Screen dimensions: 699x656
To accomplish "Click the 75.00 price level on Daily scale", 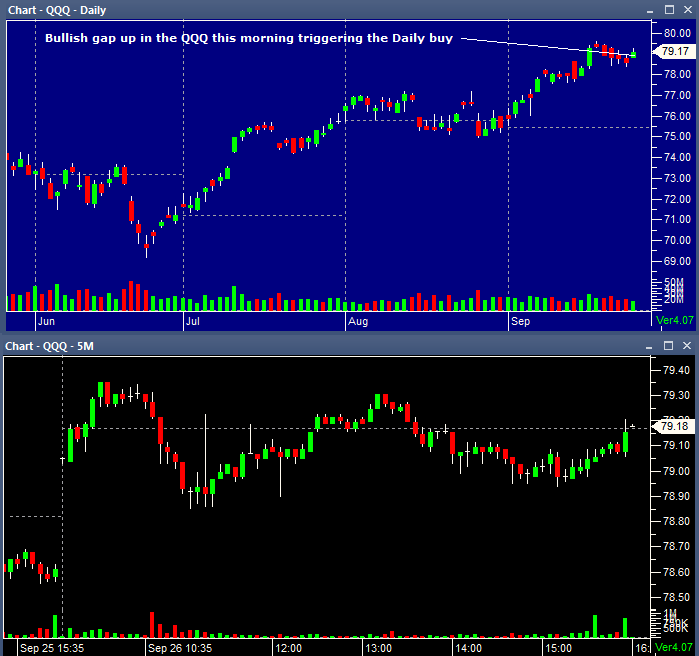I will coord(677,136).
